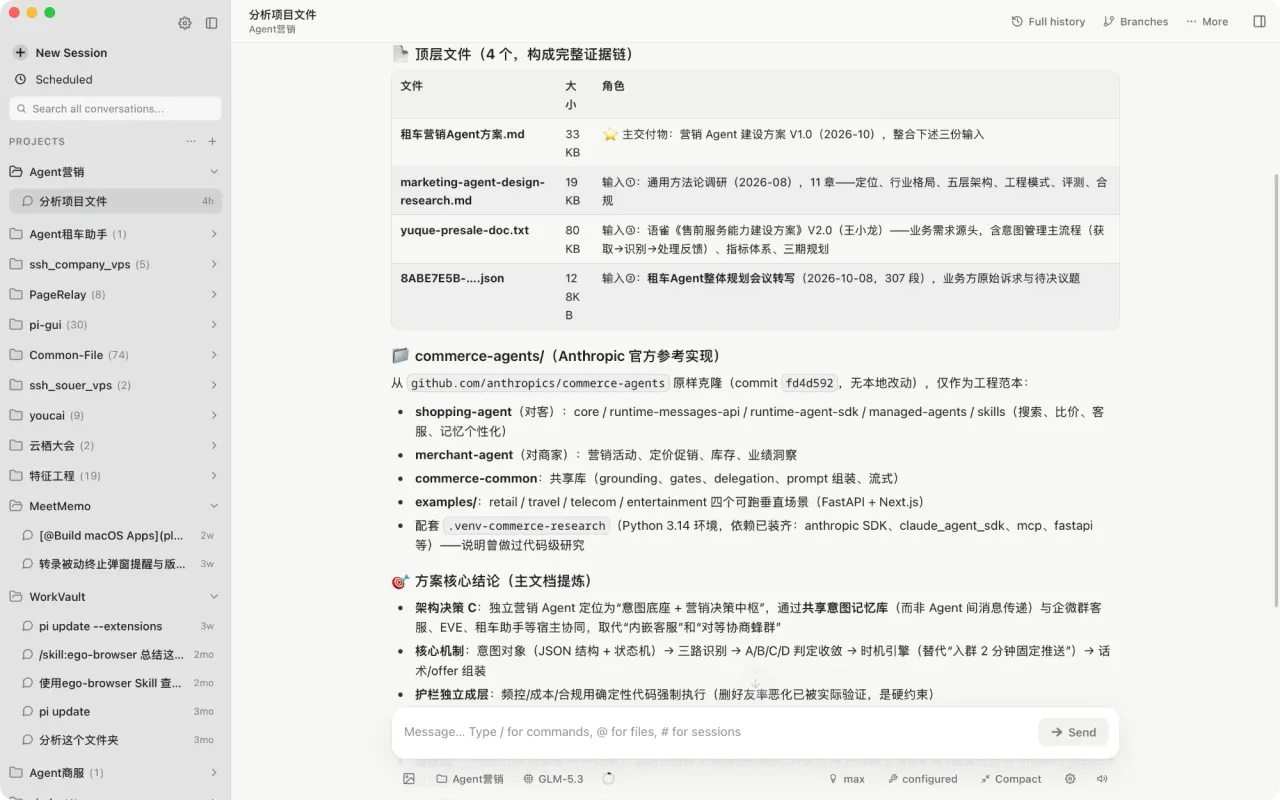Open the pi update --extensions session
The width and height of the screenshot is (1280, 800).
115,626
